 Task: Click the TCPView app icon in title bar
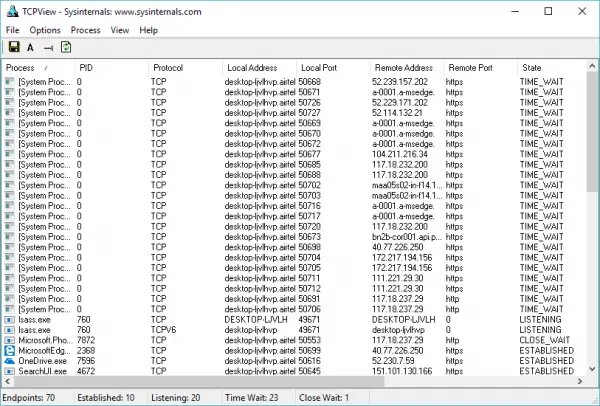point(12,11)
